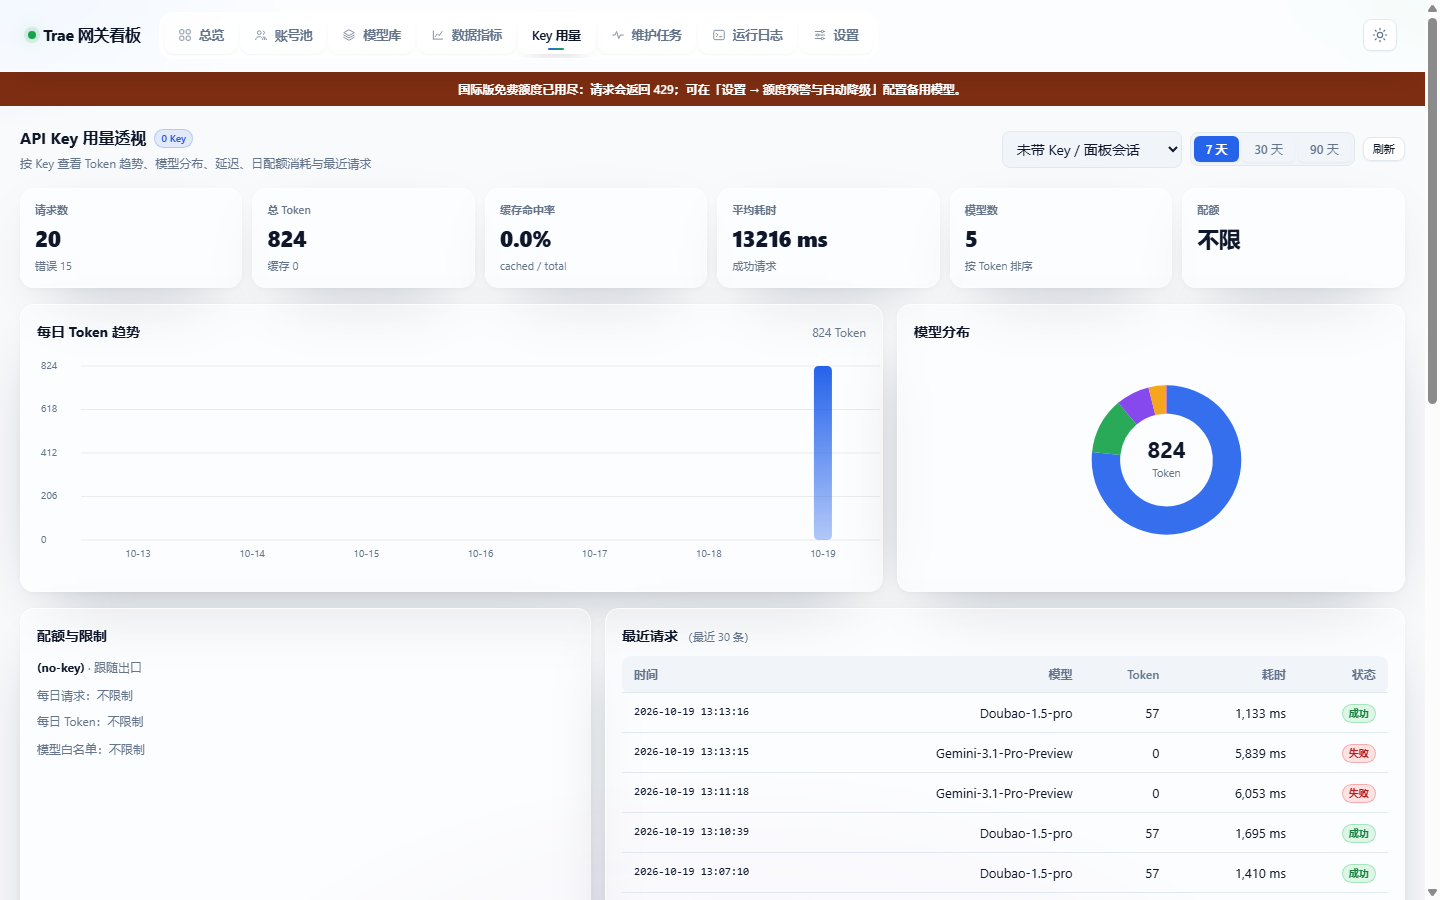Click 6,053 ms latency value
1440x900 pixels.
[x=1260, y=793]
